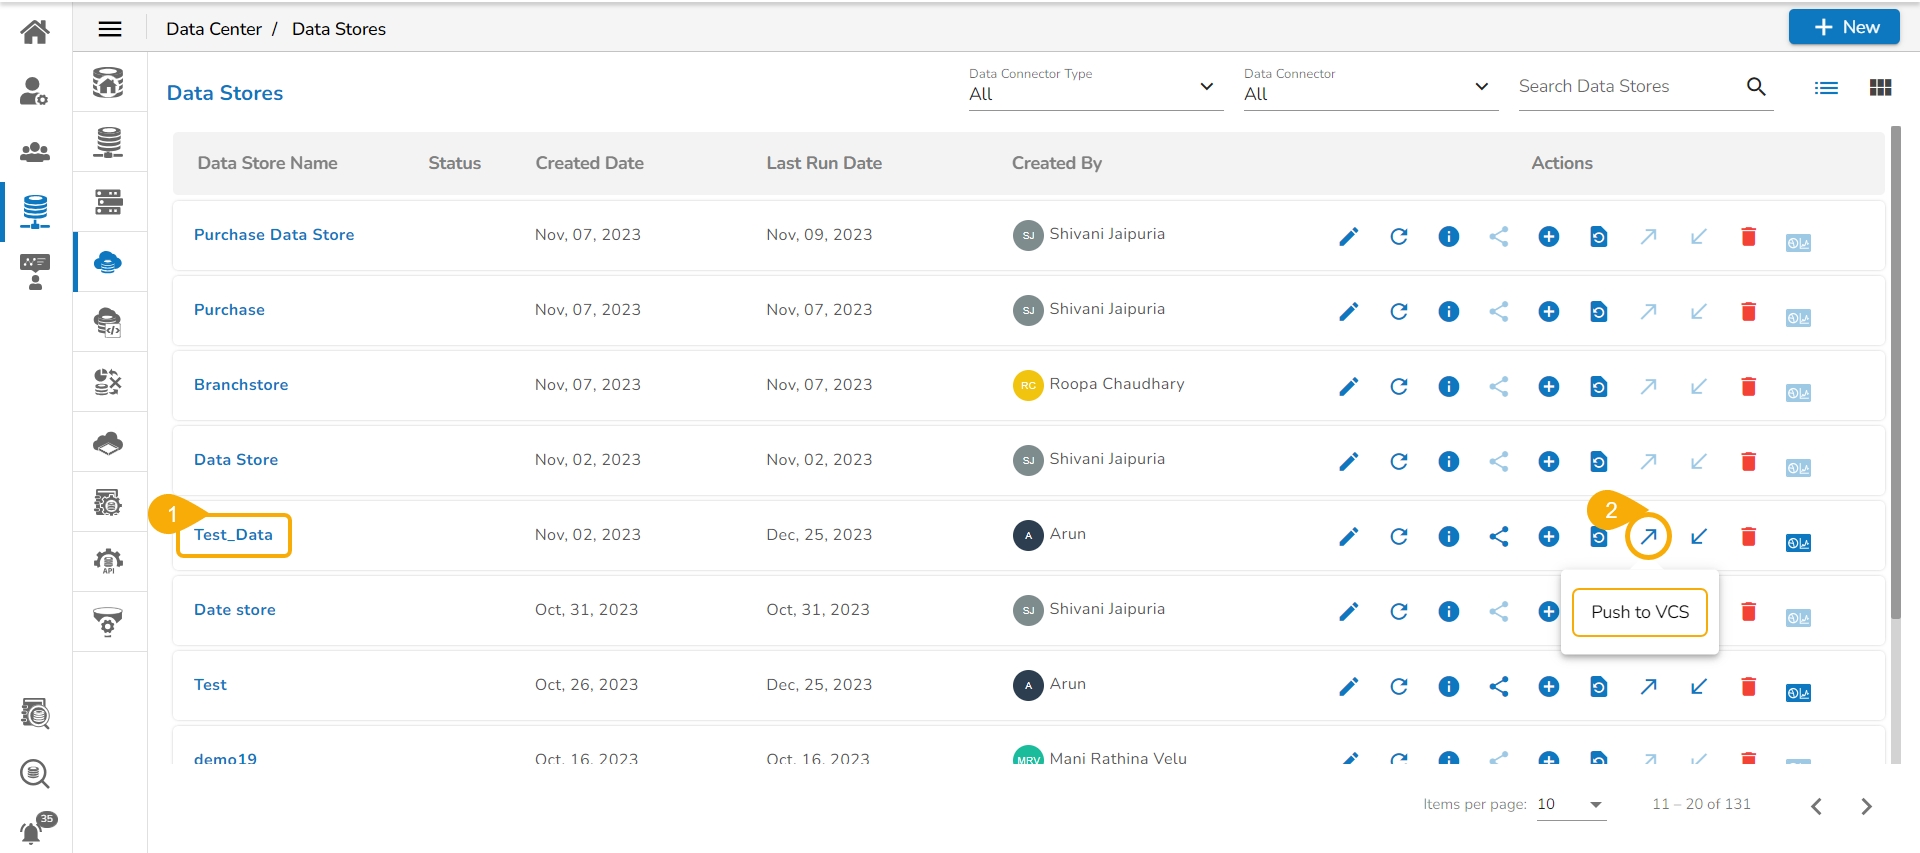1920x853 pixels.
Task: Toggle the hamburger menu panel
Action: click(x=110, y=29)
